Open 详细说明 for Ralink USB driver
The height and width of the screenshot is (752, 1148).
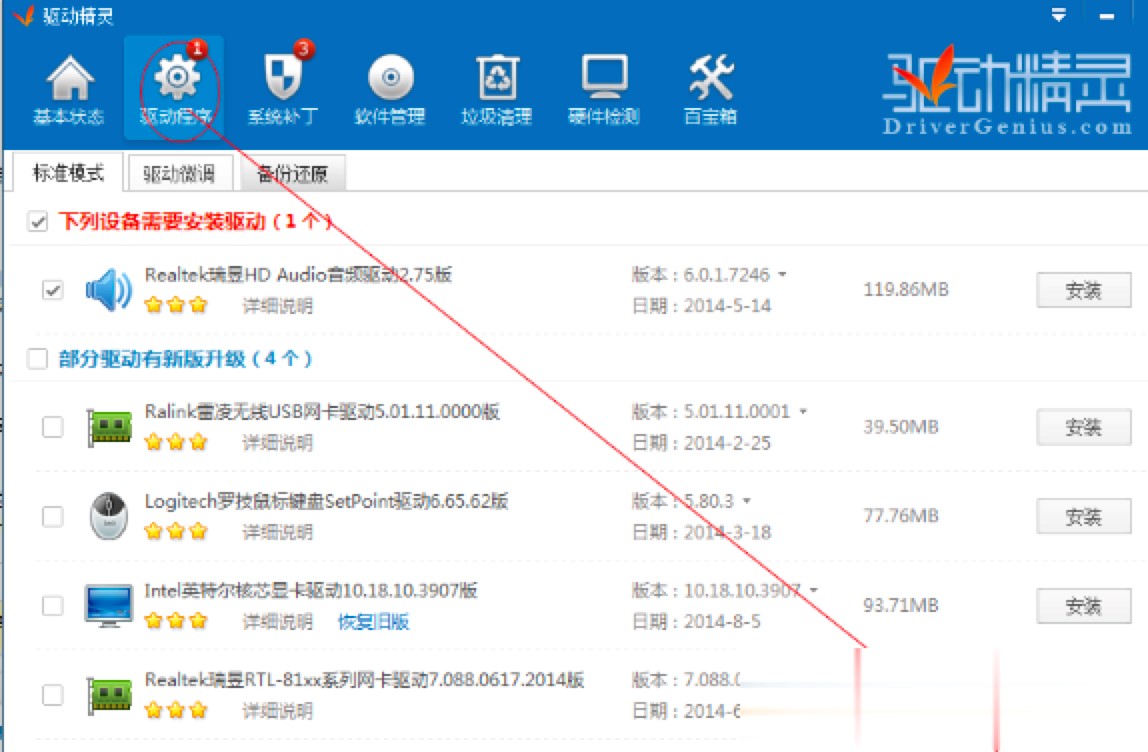click(x=277, y=442)
